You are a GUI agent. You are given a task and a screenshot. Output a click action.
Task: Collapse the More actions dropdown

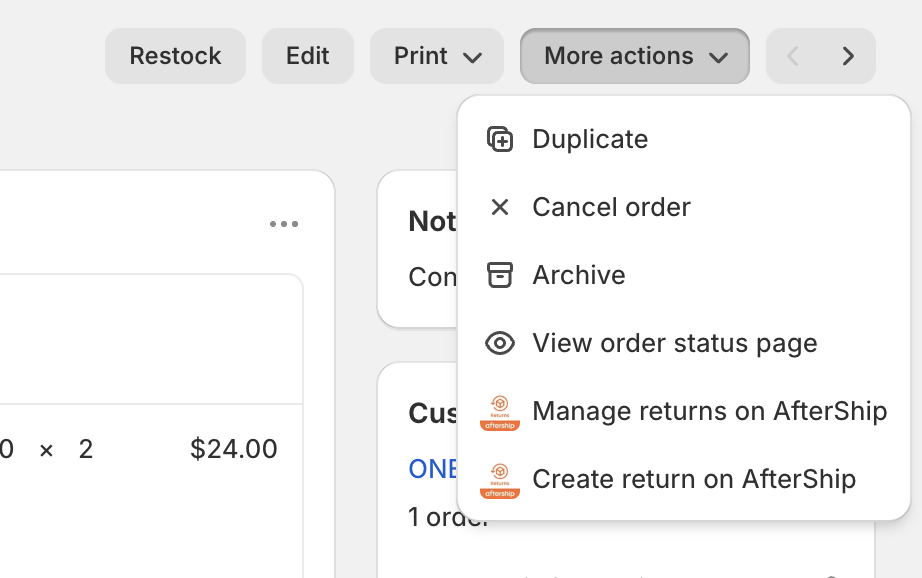[634, 56]
